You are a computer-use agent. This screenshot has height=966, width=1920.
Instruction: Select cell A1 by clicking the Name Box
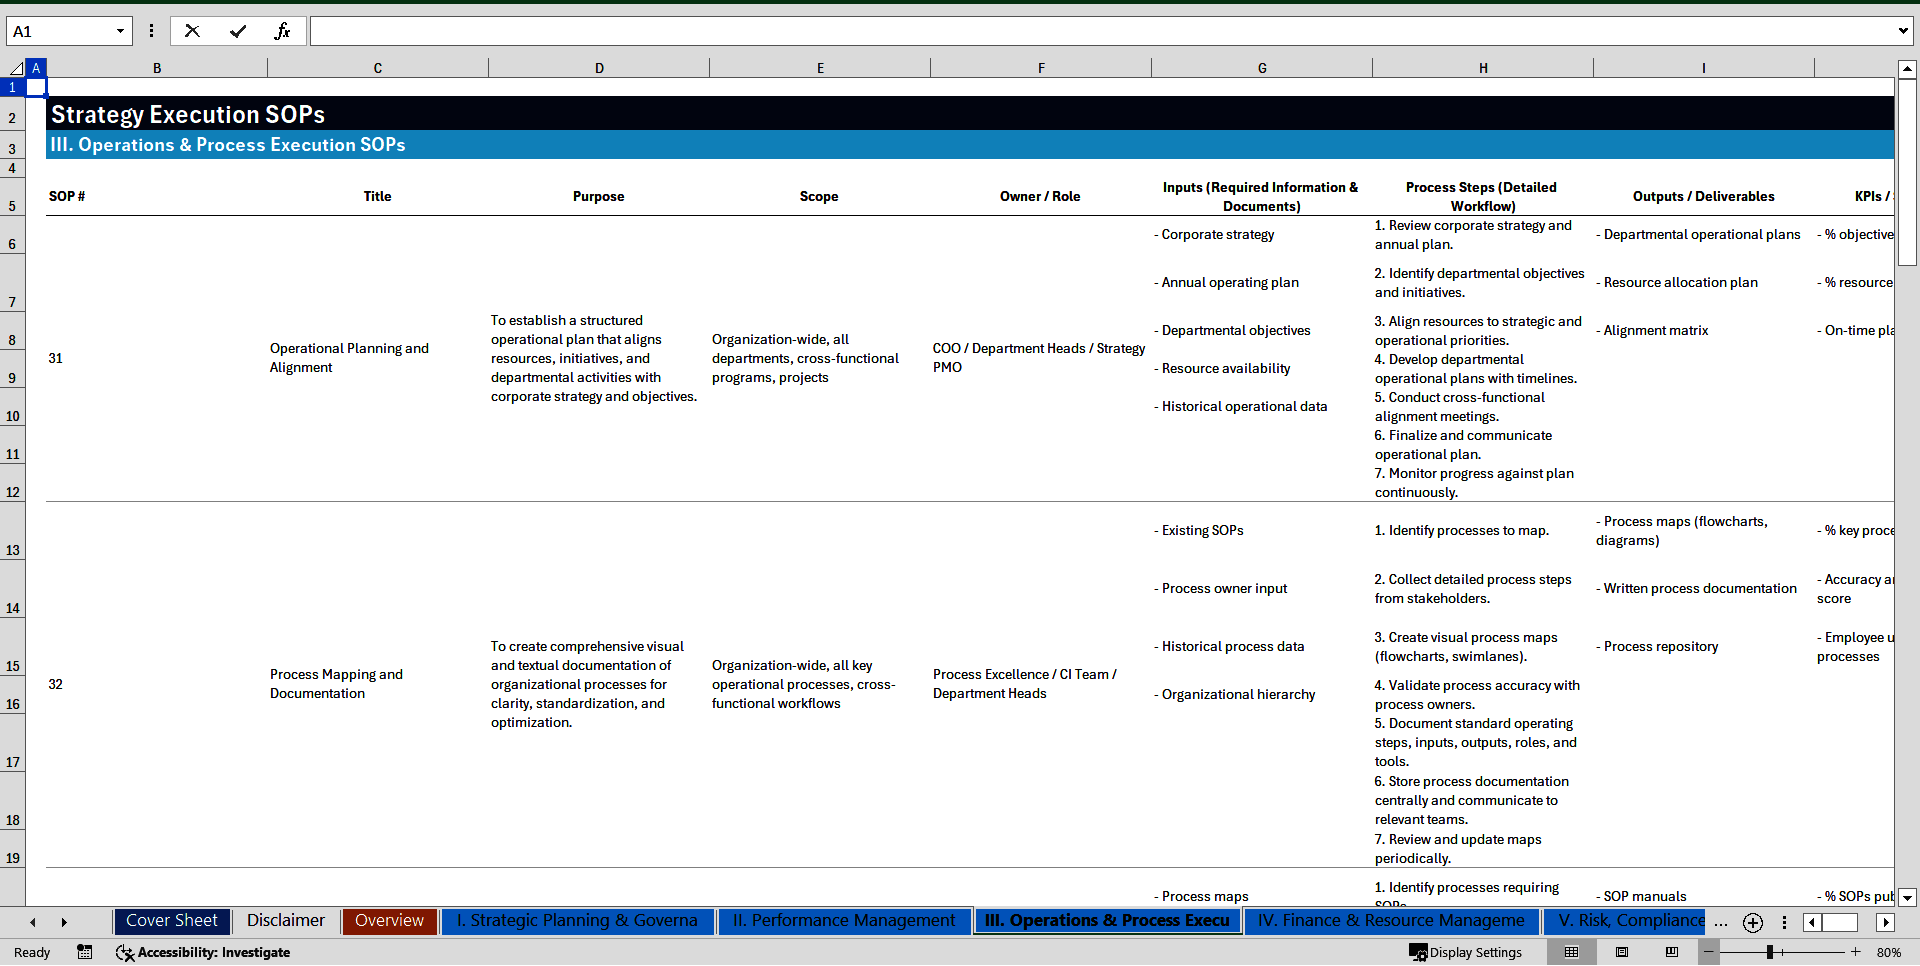coord(60,31)
